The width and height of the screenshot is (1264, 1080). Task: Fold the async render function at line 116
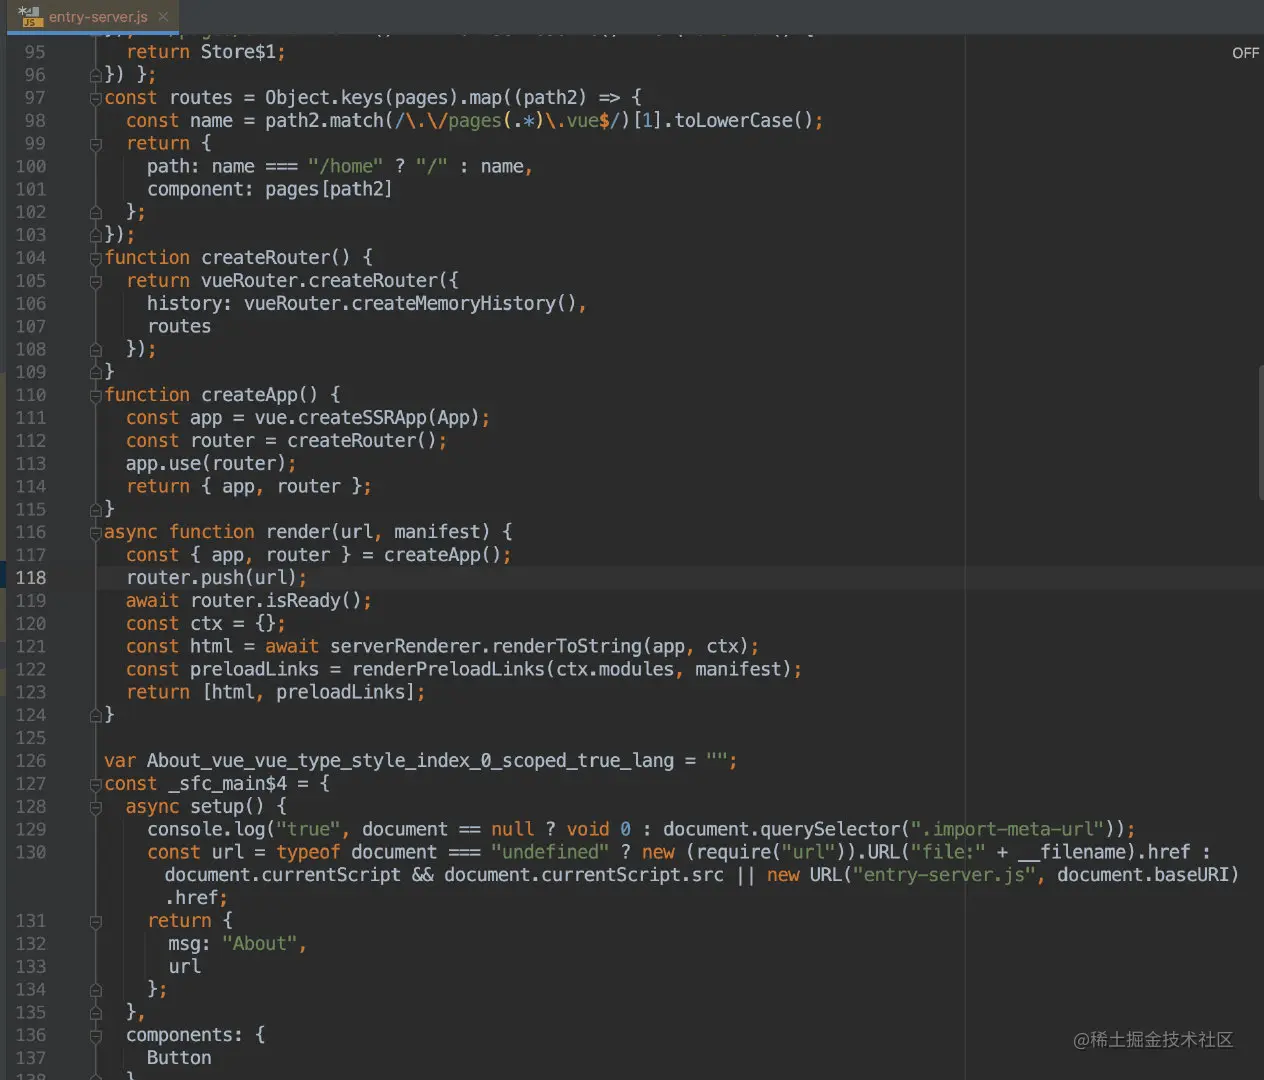coord(96,532)
